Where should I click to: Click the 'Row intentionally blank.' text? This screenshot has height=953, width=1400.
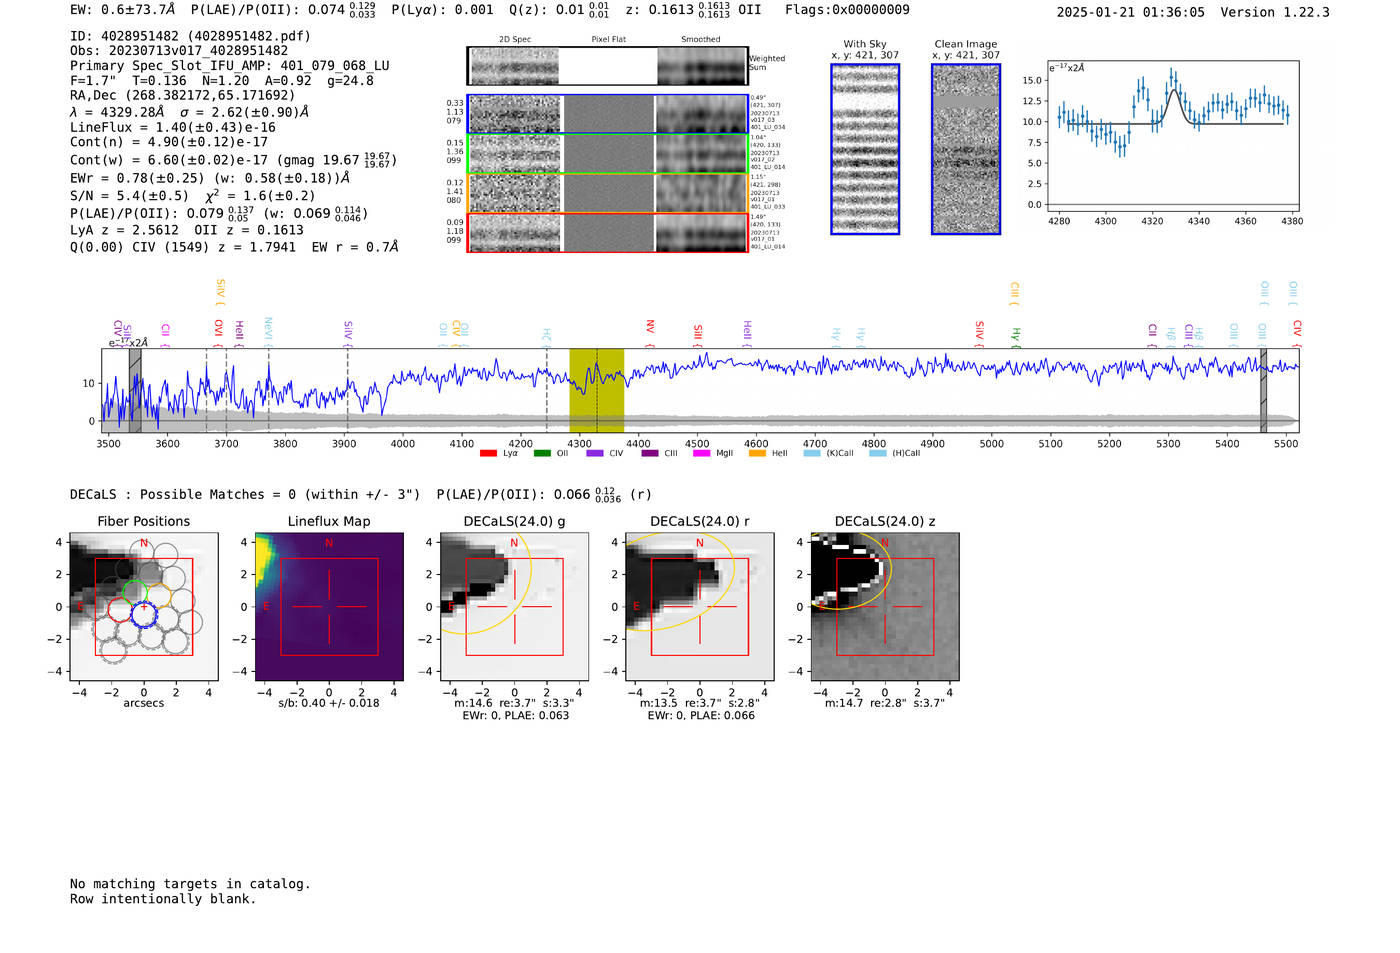point(163,899)
